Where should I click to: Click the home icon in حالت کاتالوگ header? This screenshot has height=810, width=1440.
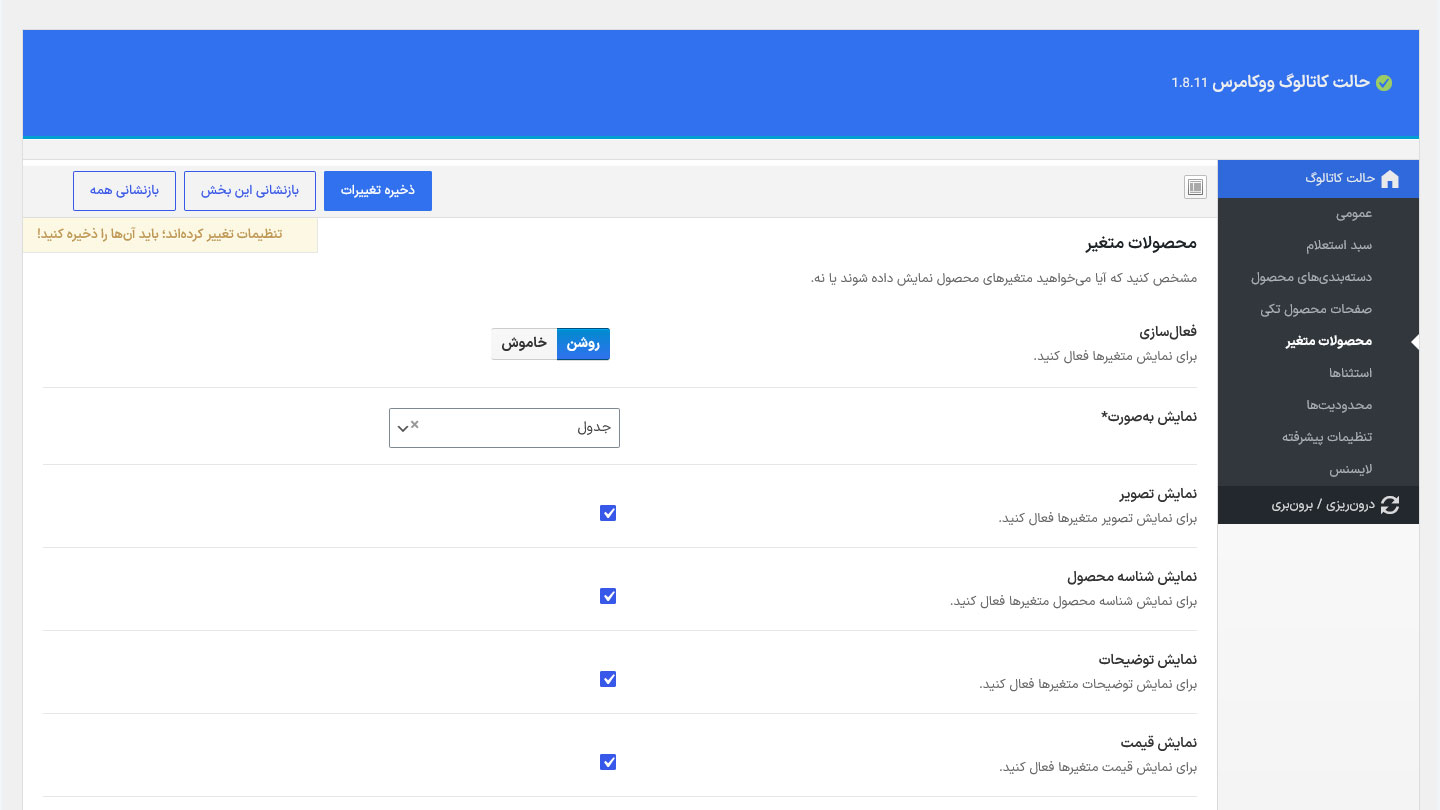point(1389,179)
